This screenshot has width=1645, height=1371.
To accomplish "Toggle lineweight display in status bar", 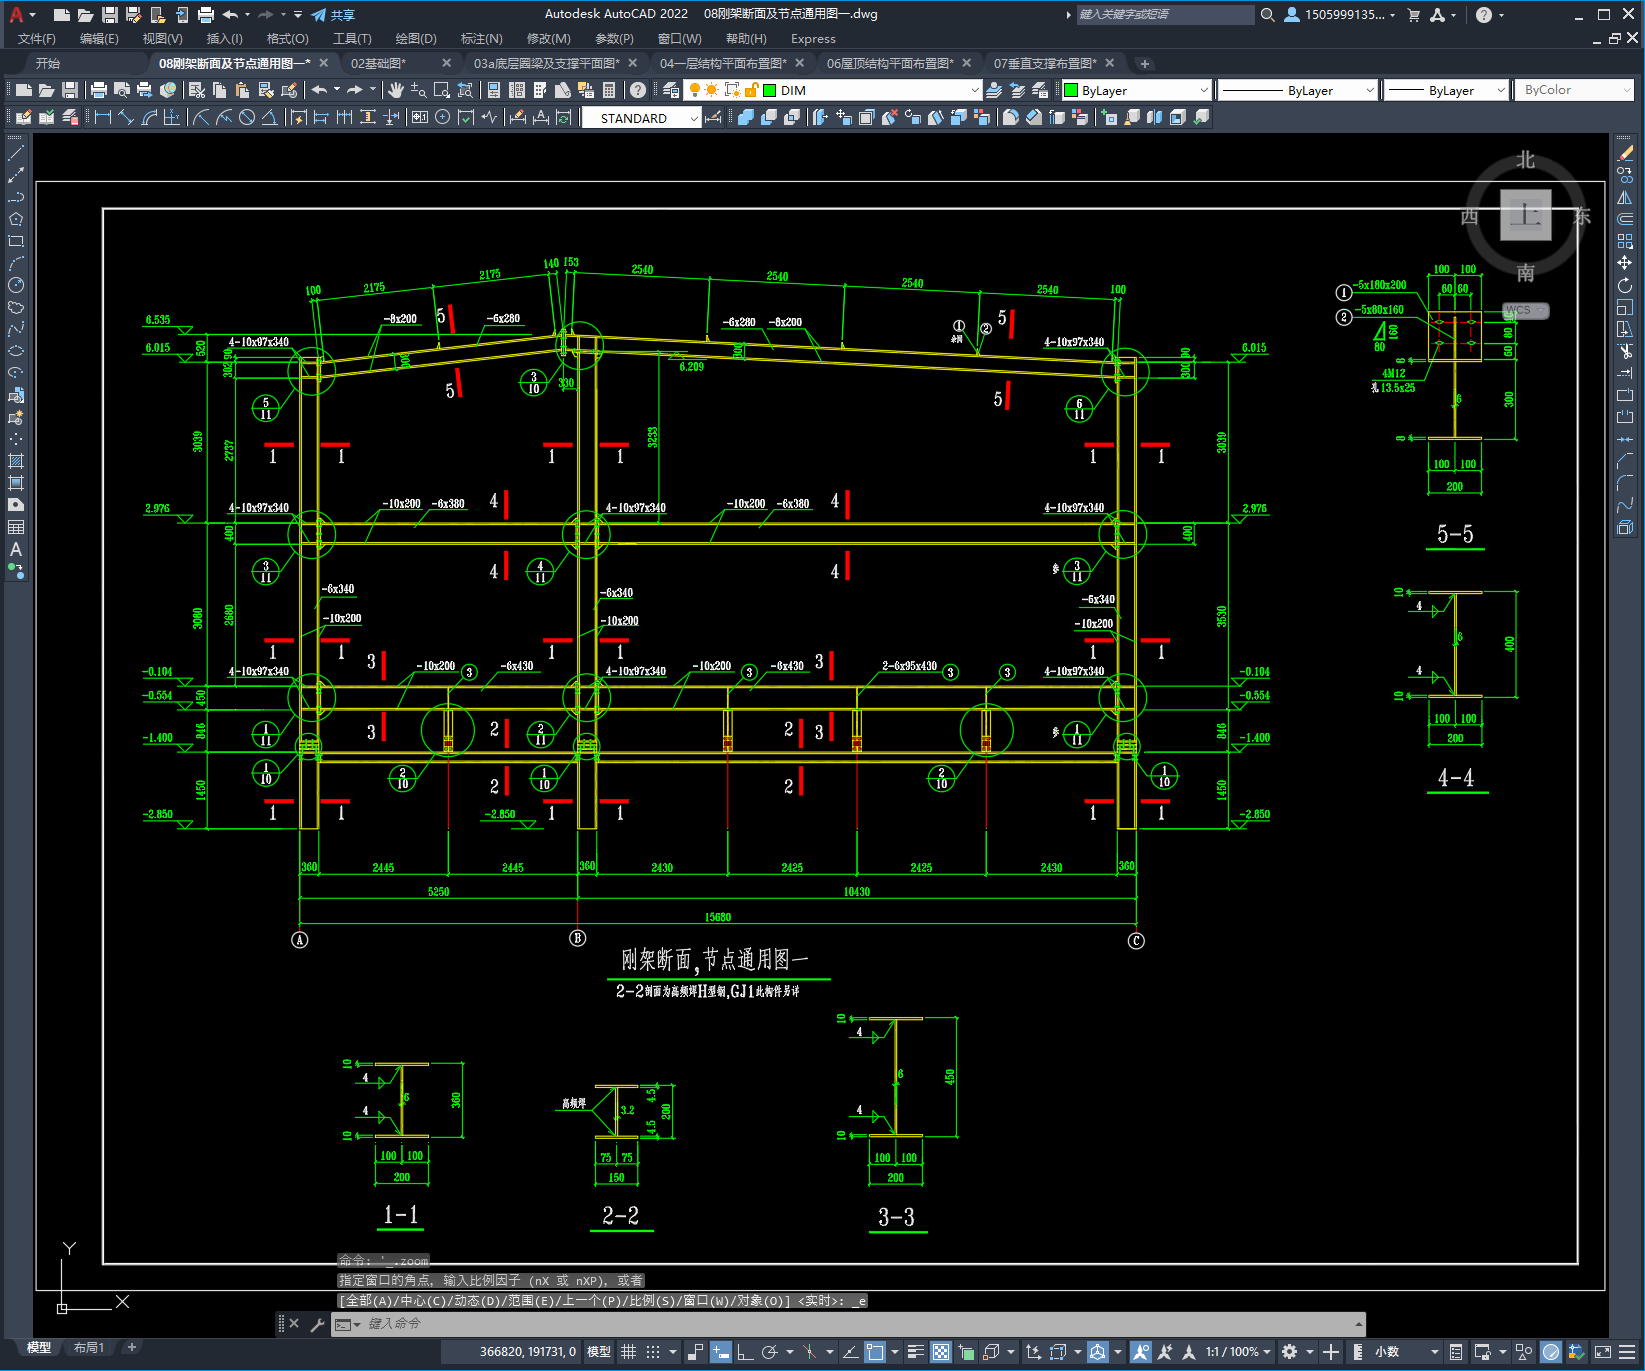I will point(915,1352).
